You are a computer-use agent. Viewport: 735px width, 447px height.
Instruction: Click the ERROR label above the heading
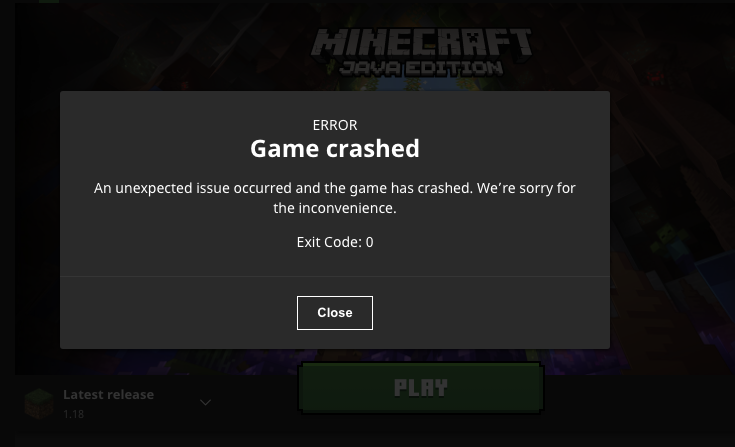click(x=335, y=125)
